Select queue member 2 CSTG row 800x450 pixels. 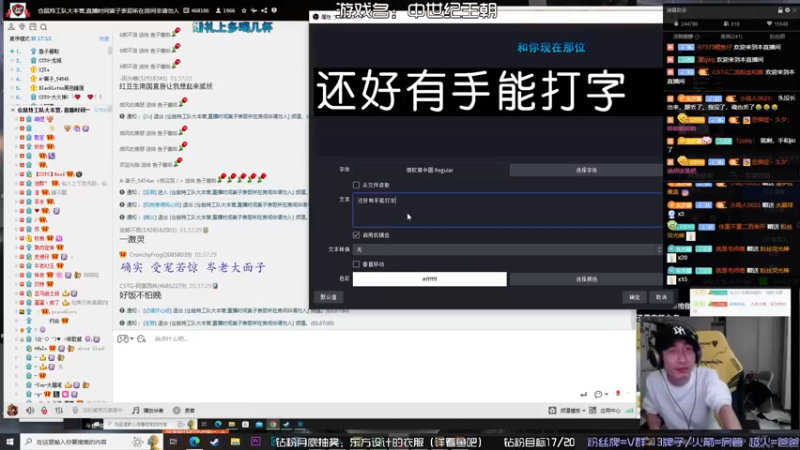tap(59, 60)
